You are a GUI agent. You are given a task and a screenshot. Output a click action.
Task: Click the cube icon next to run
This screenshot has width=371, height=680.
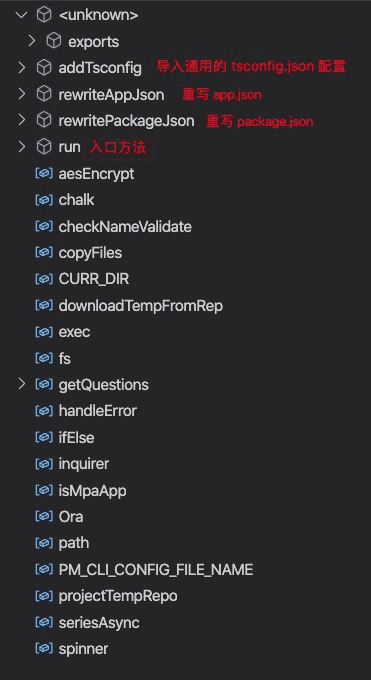44,147
